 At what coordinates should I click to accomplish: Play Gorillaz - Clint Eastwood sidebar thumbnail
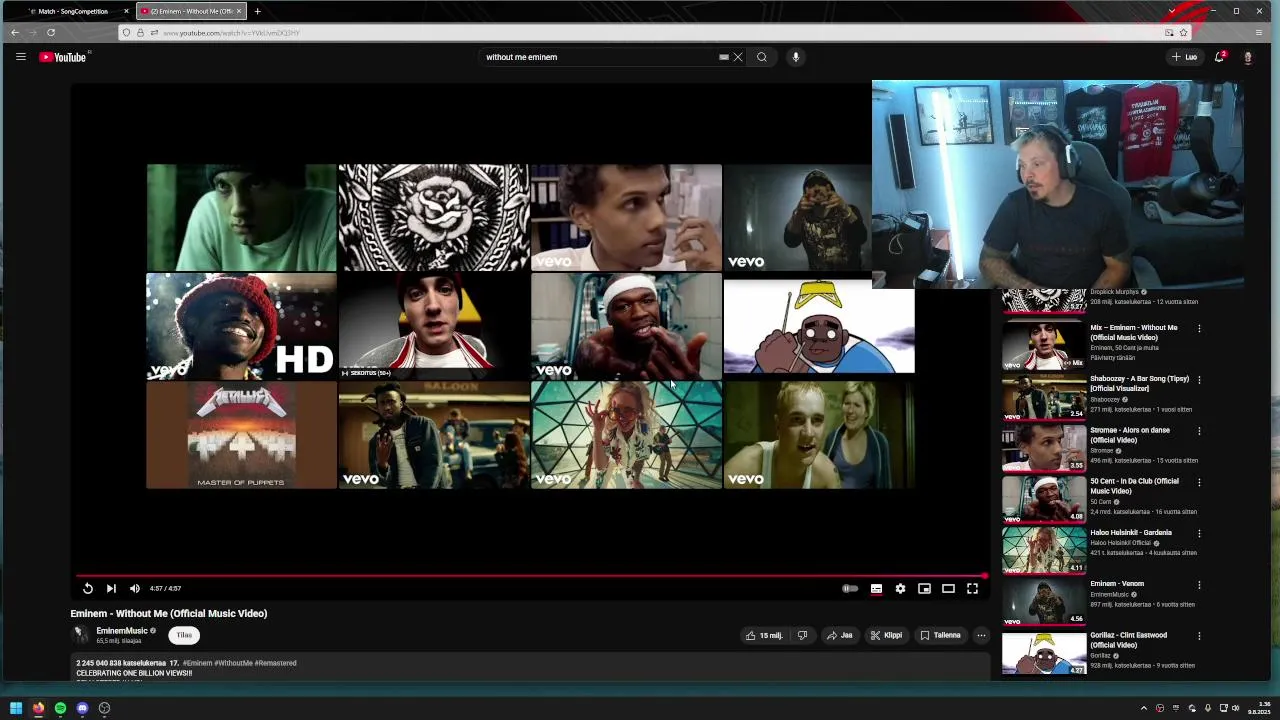click(x=1044, y=653)
